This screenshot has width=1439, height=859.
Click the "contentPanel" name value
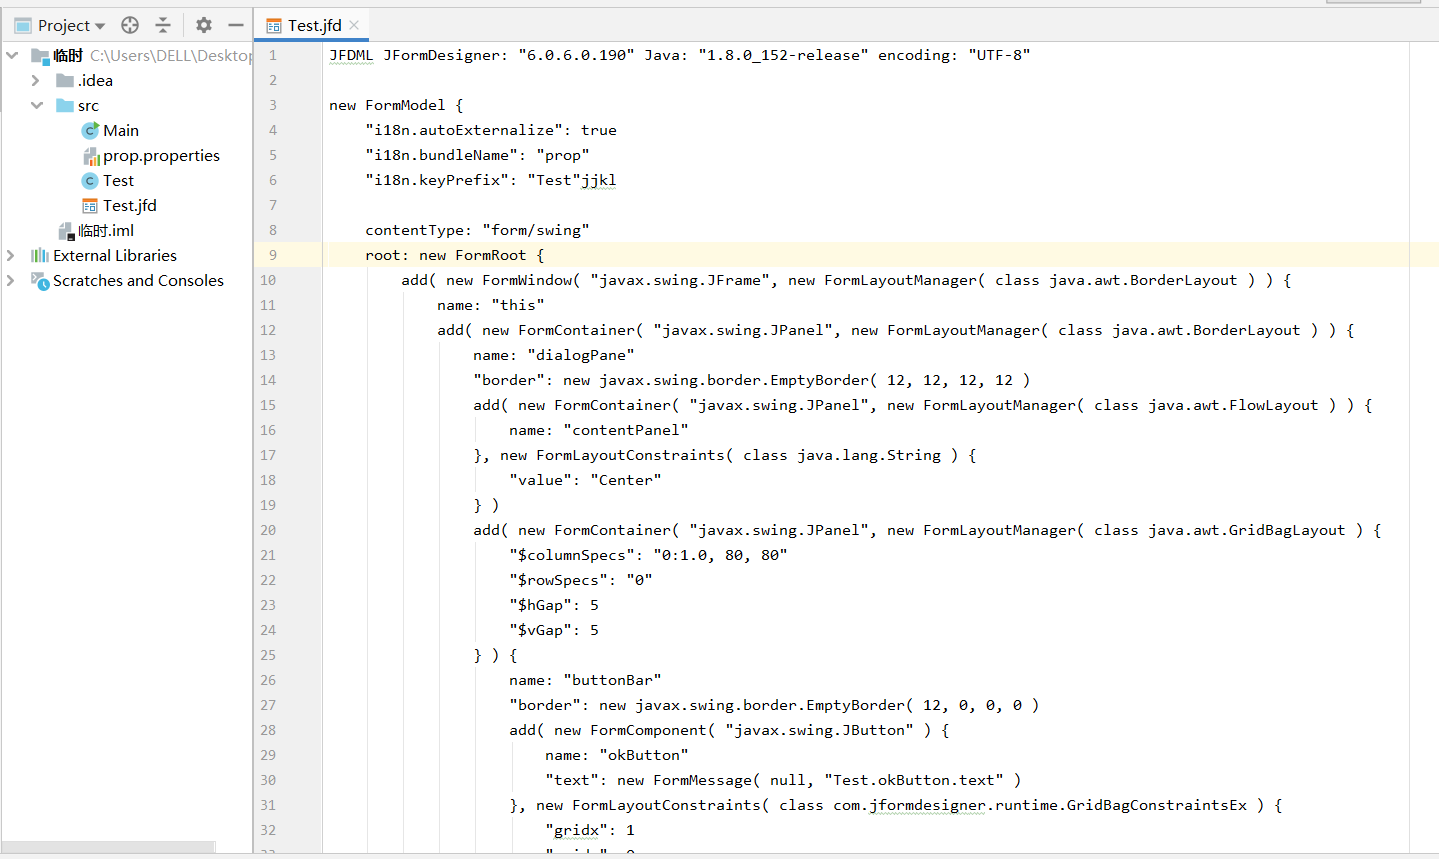(626, 430)
